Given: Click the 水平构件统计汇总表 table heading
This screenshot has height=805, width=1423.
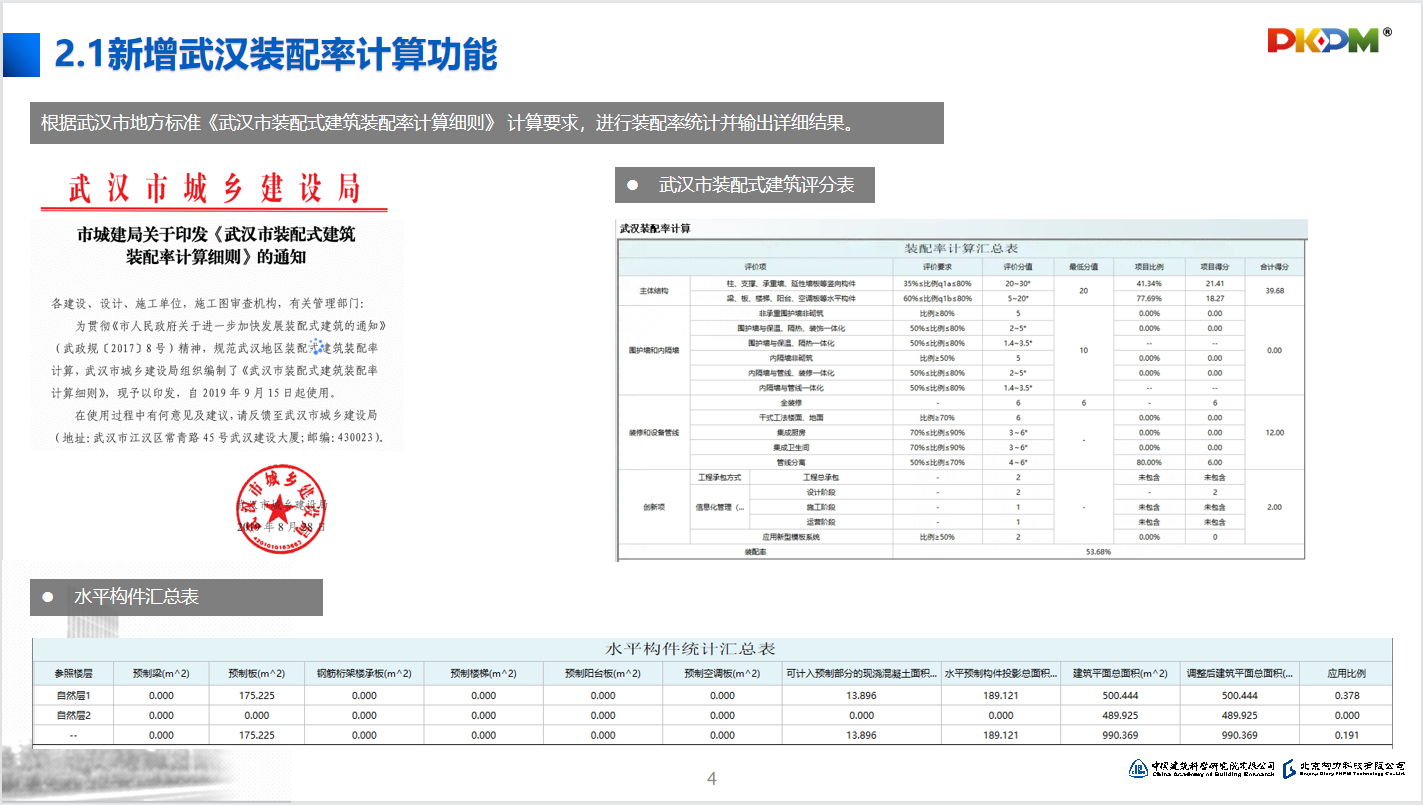Looking at the screenshot, I should [691, 650].
